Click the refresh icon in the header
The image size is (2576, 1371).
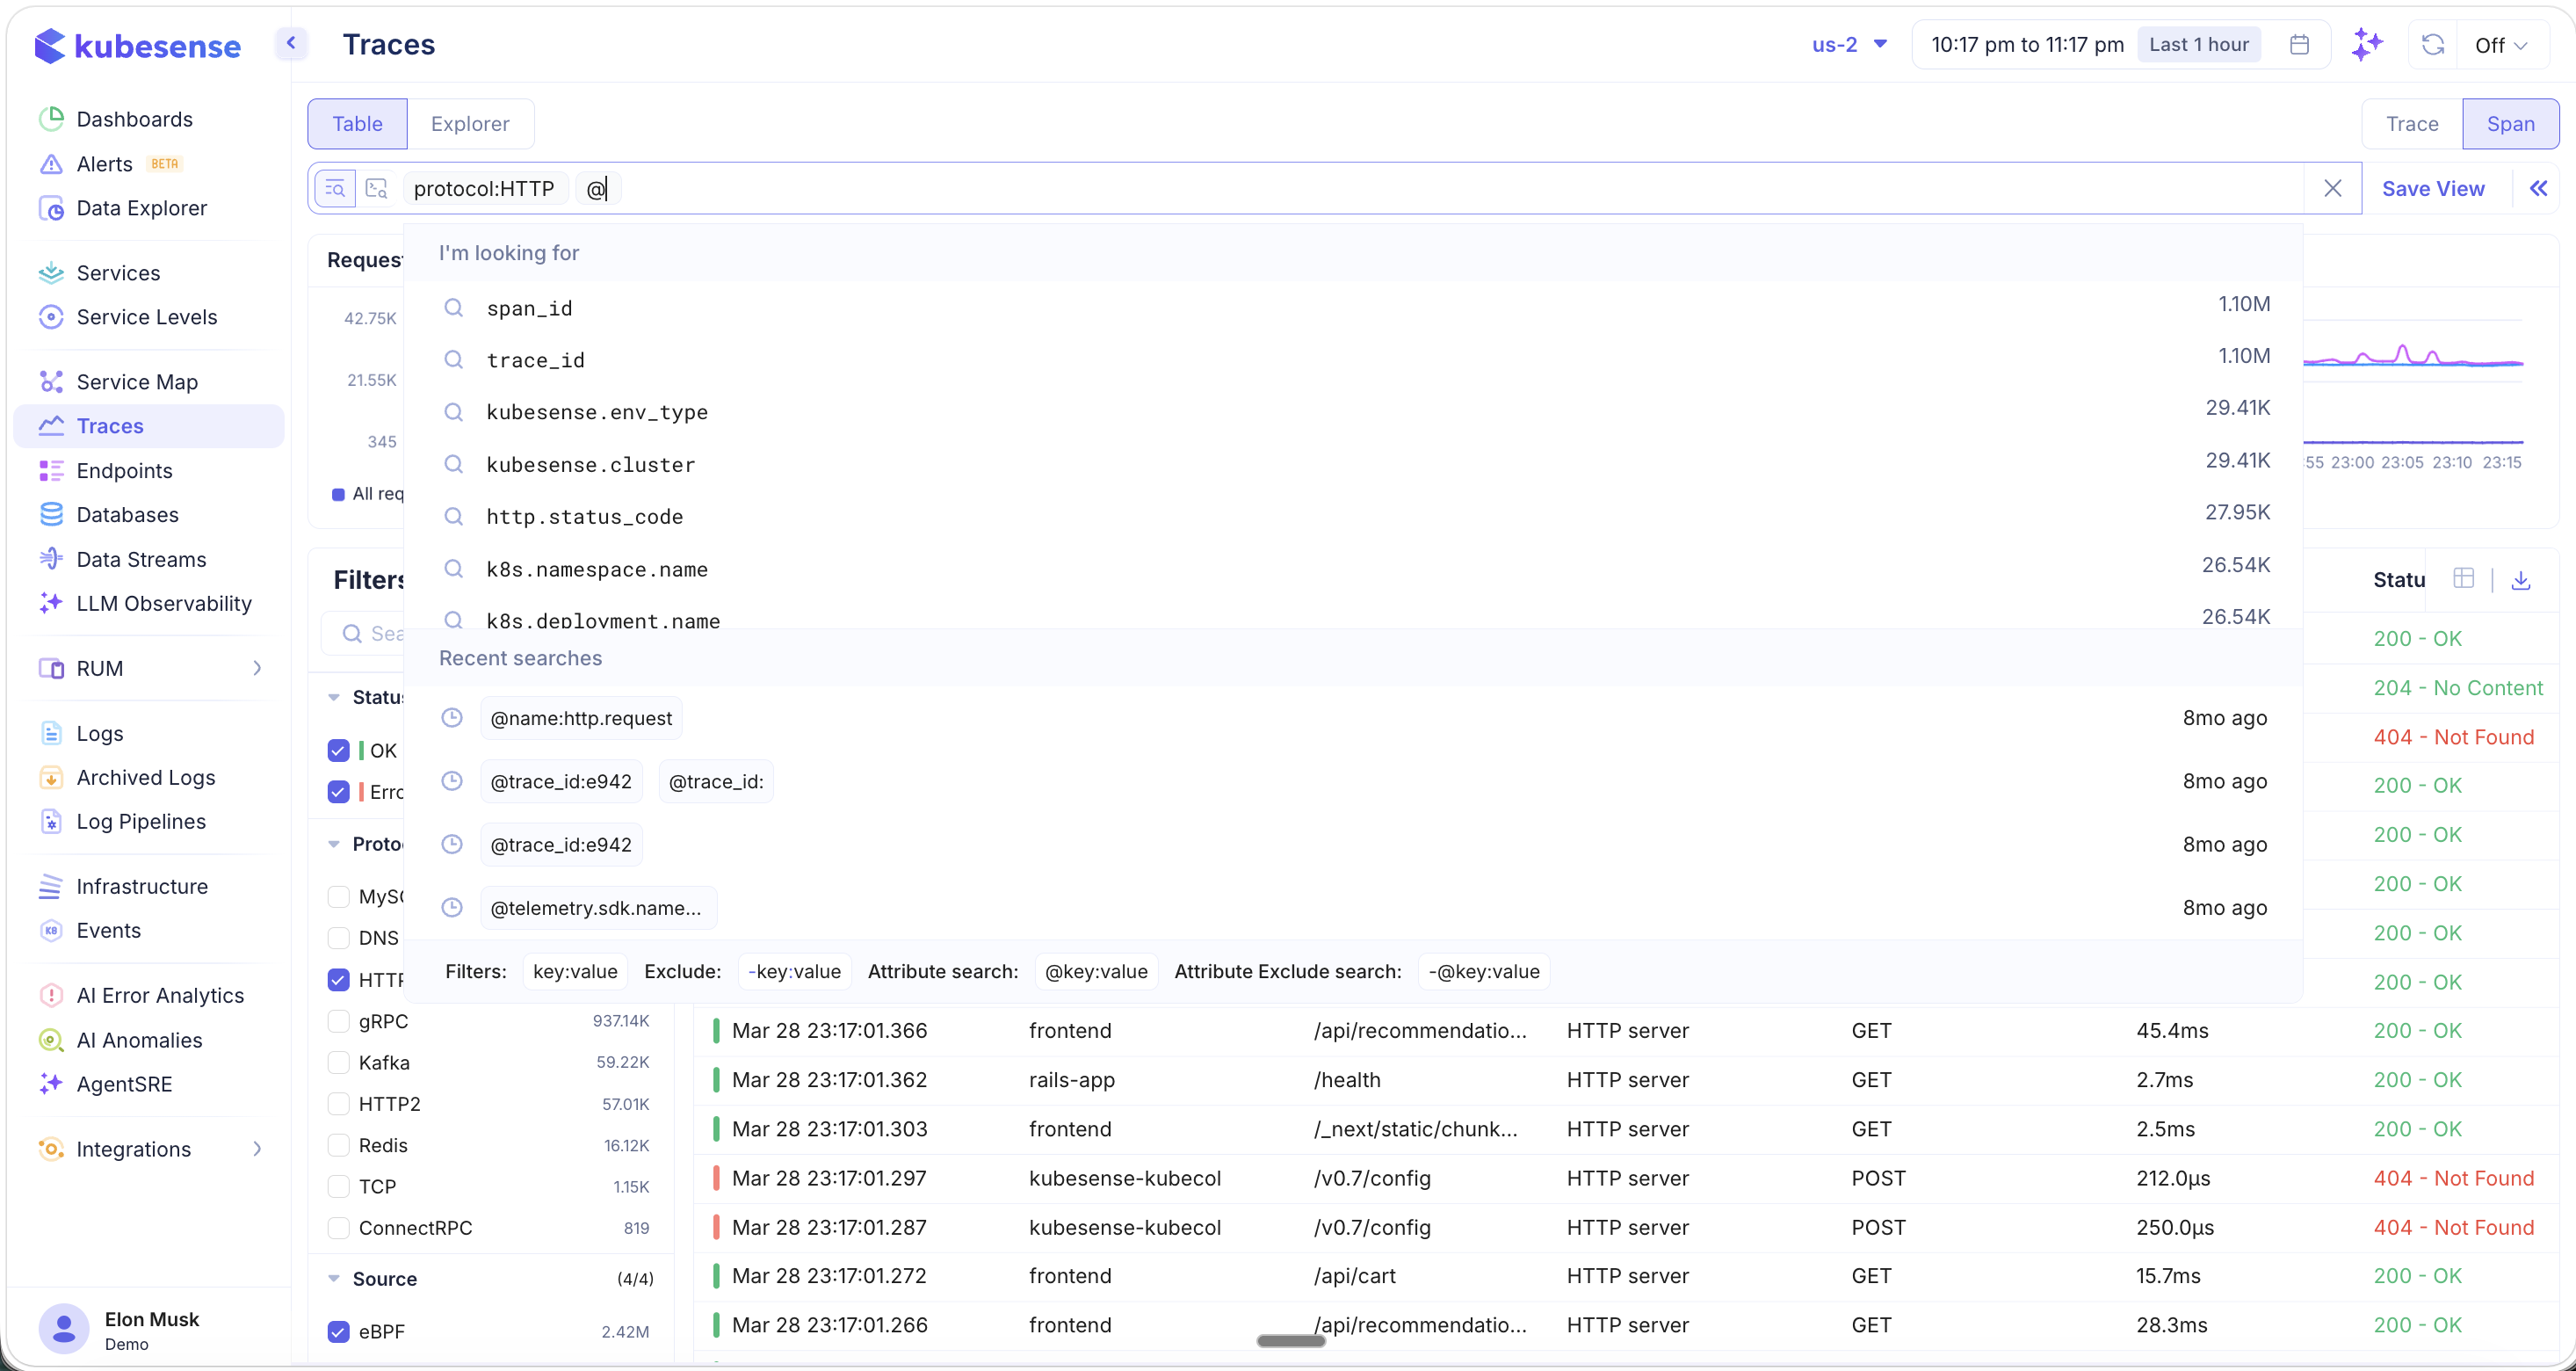coord(2432,44)
